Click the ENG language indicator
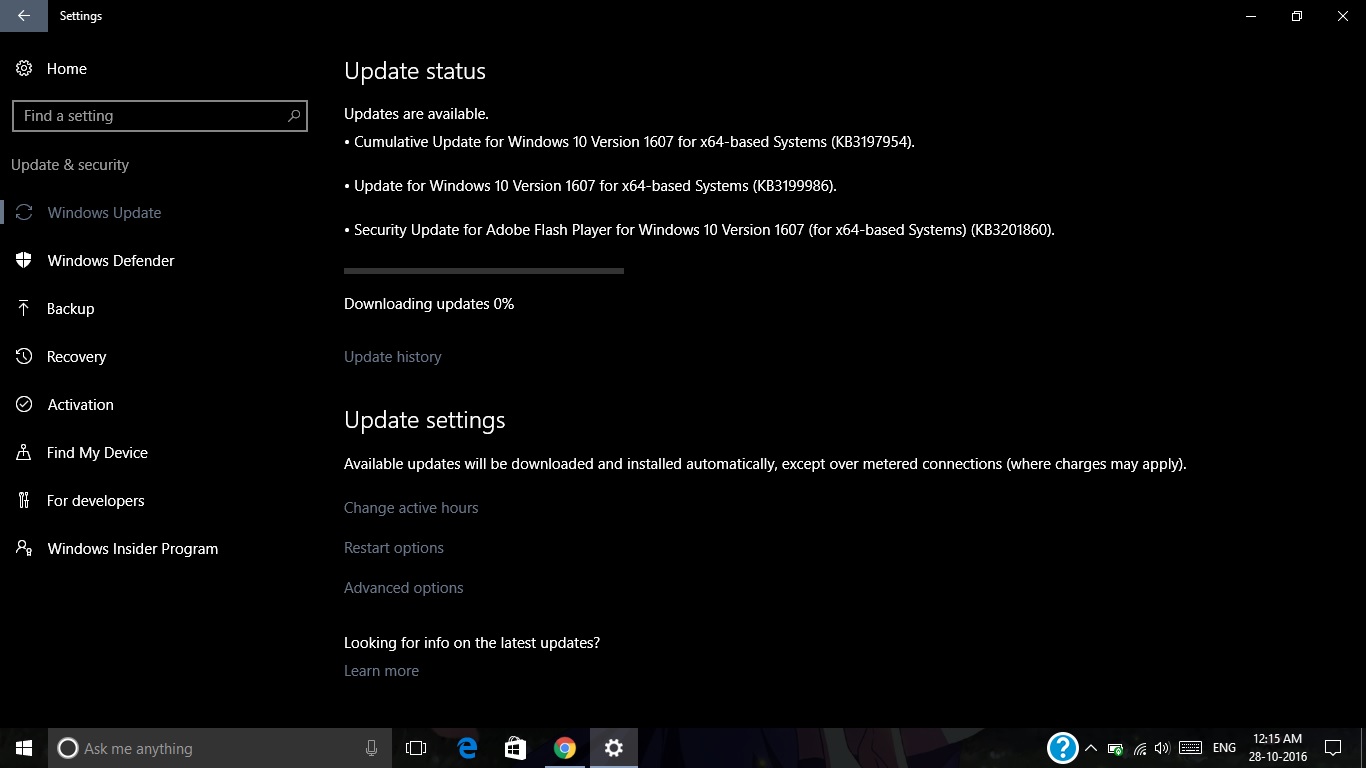This screenshot has height=768, width=1366. [1224, 748]
